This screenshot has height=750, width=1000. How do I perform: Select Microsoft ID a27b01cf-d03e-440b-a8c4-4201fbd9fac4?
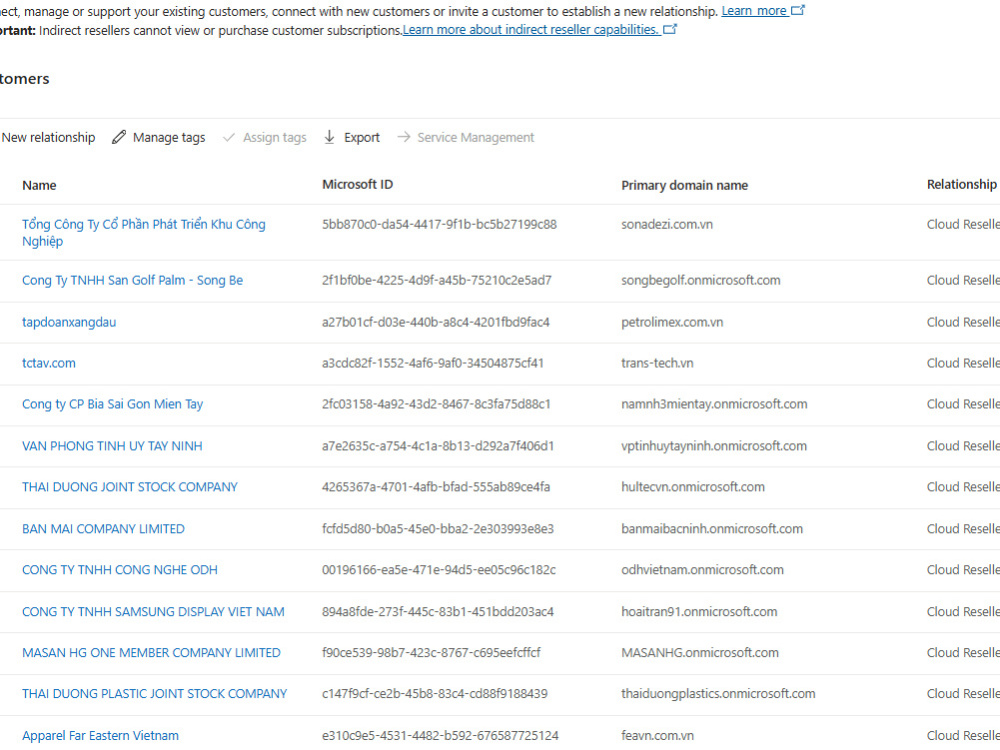coord(436,322)
